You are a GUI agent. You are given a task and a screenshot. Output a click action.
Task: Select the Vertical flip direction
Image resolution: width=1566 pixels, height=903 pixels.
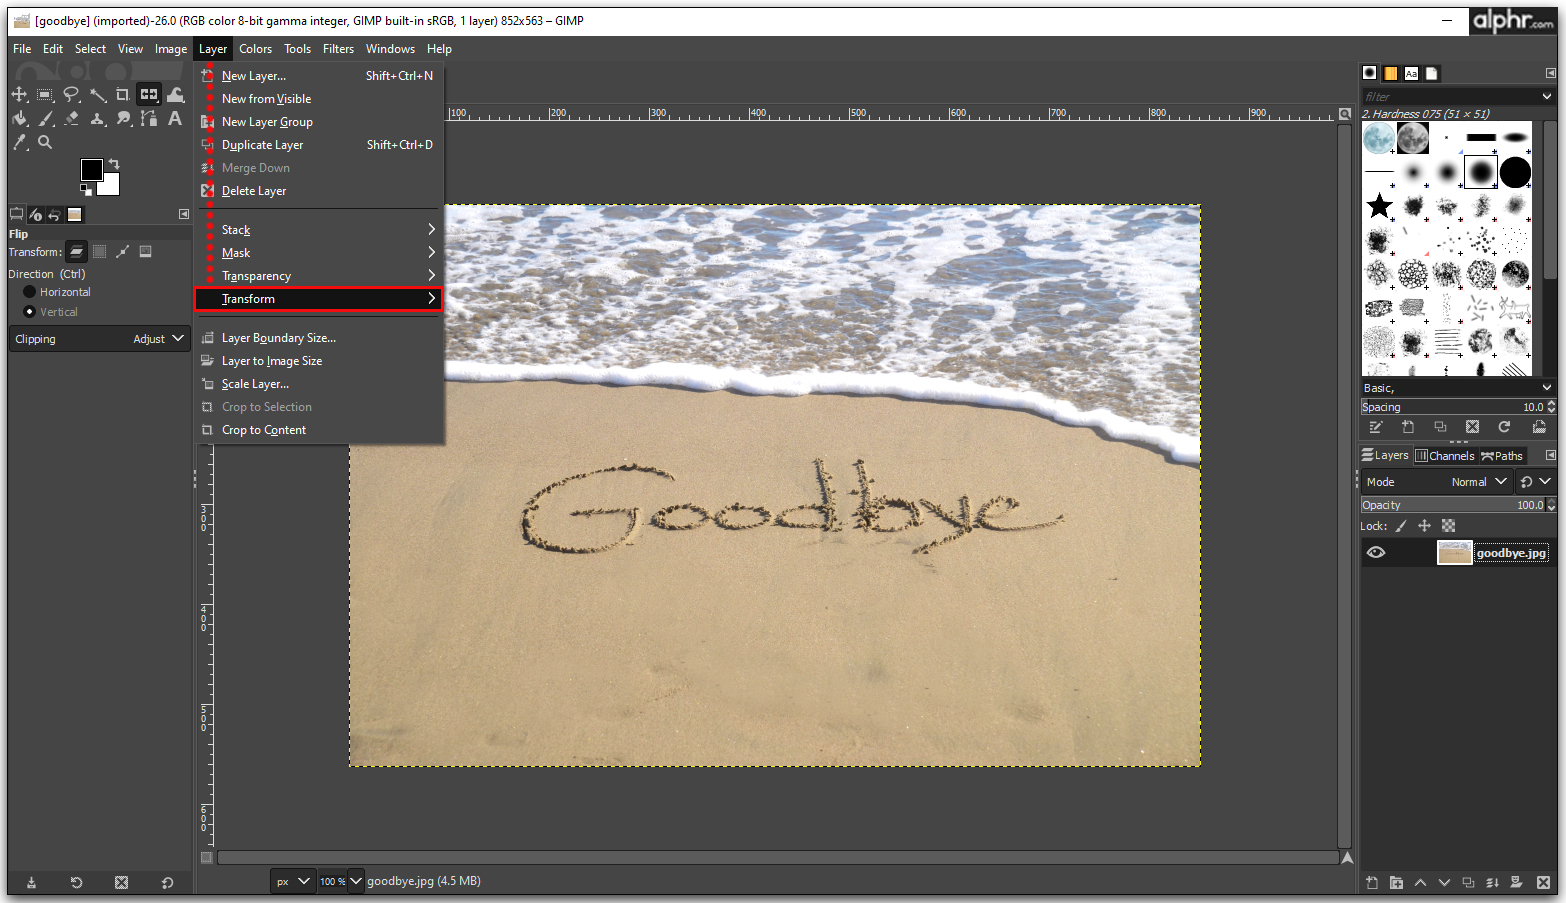(x=29, y=312)
